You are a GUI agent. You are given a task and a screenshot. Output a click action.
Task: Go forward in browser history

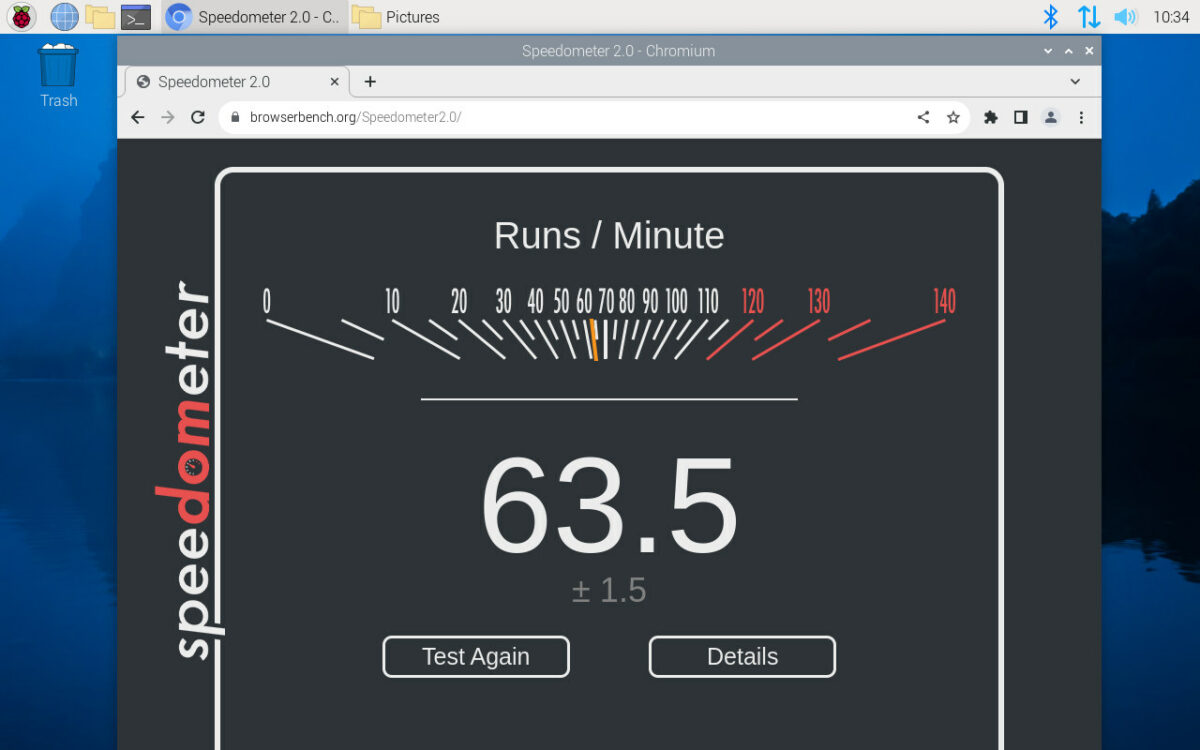pyautogui.click(x=168, y=117)
